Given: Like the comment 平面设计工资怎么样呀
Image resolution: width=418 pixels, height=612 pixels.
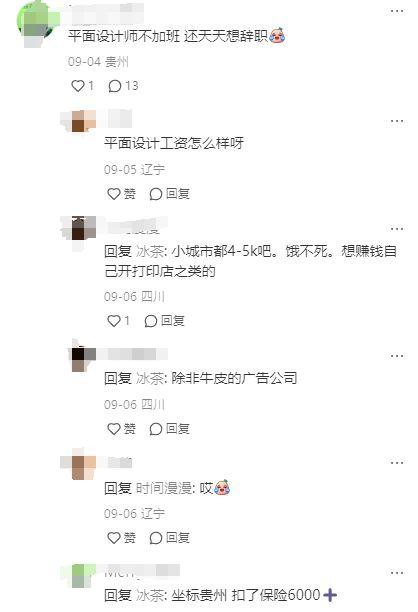Looking at the screenshot, I should click(x=121, y=194).
